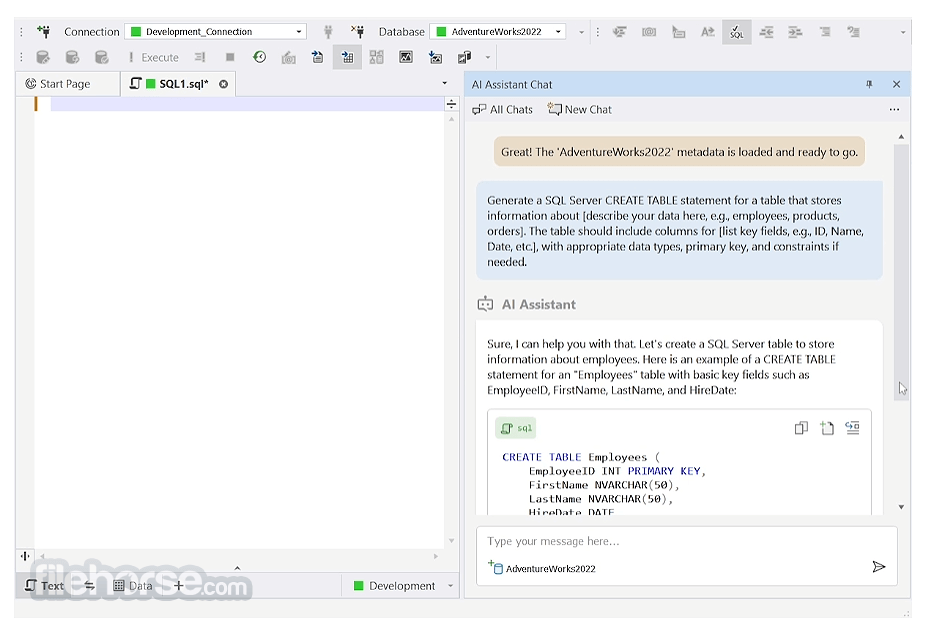
Task: Click the Decrease Indent icon
Action: tap(766, 32)
